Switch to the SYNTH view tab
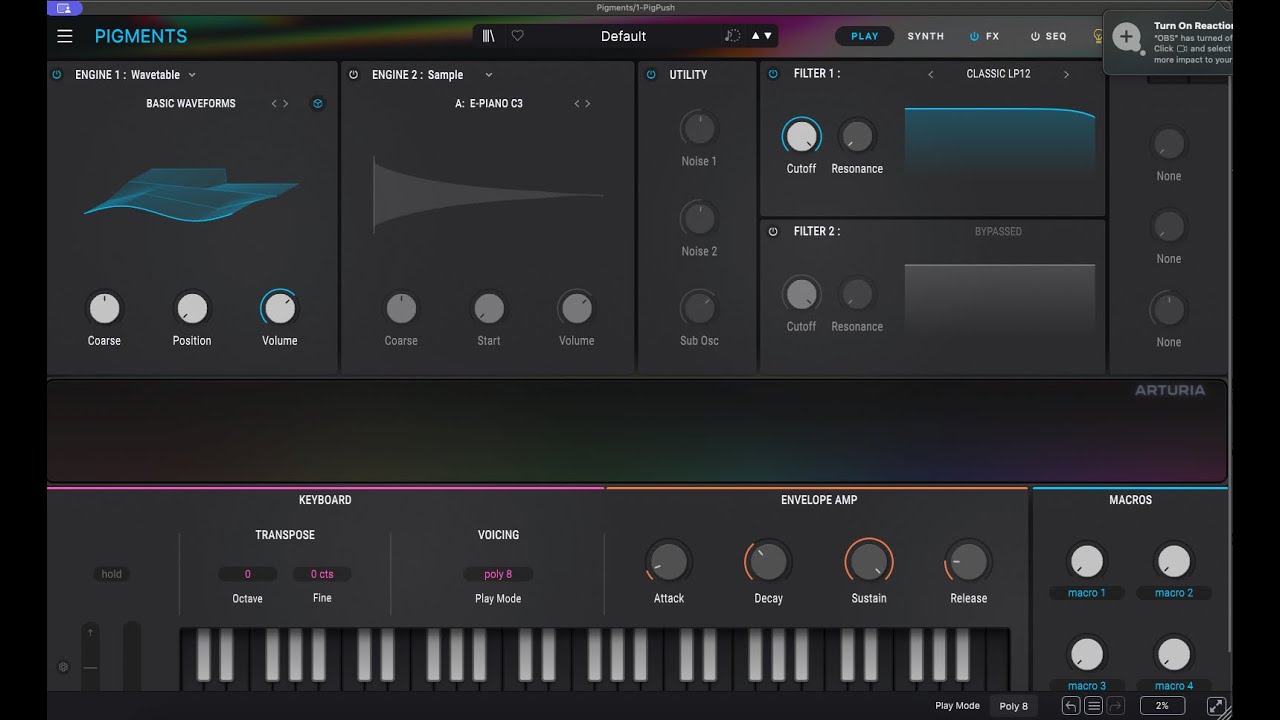This screenshot has height=720, width=1280. [926, 36]
